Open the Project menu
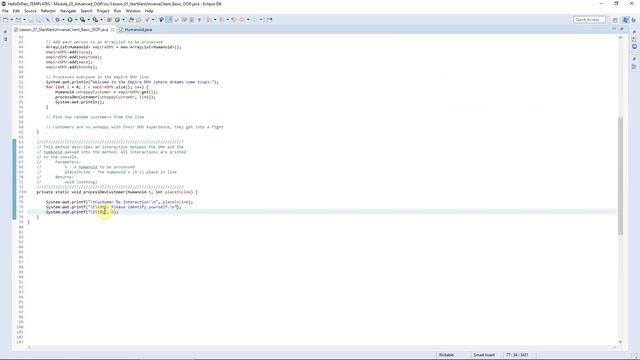 pos(103,11)
